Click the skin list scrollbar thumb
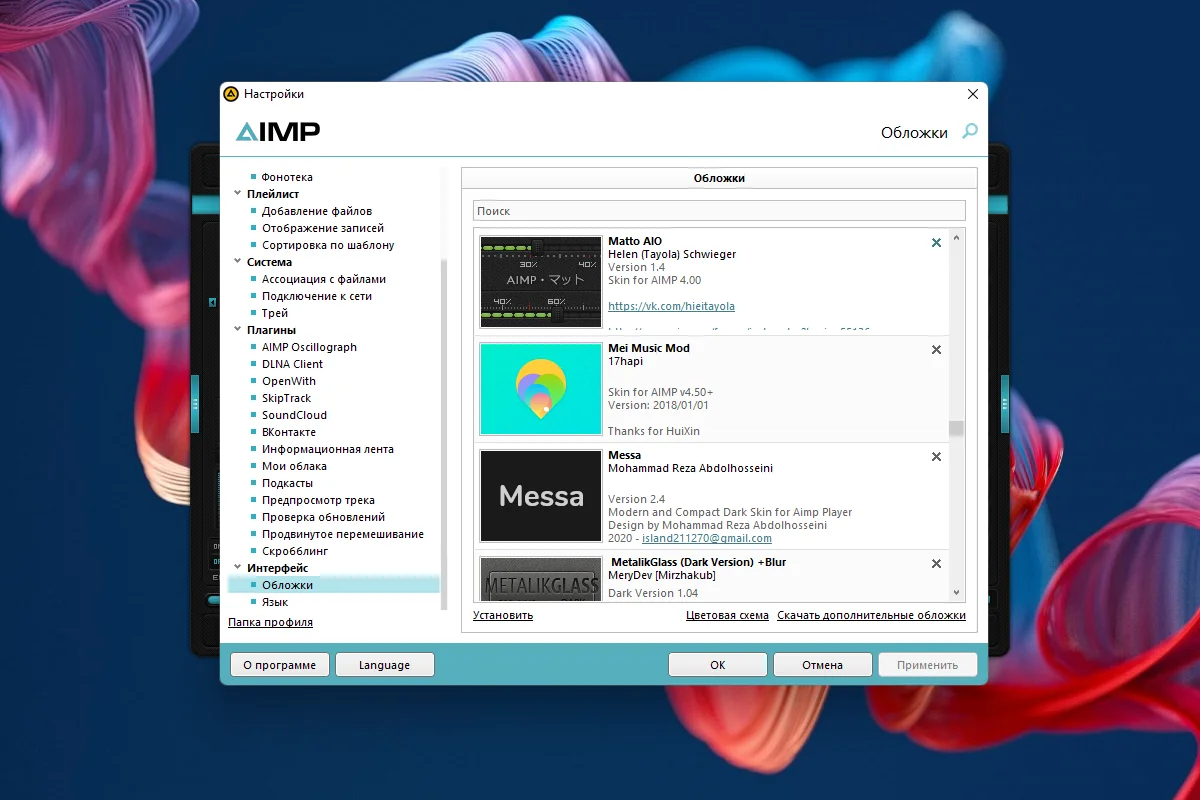1200x800 pixels. point(957,429)
